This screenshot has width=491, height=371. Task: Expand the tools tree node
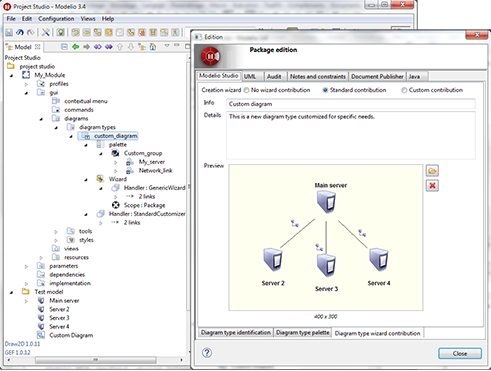tap(56, 231)
